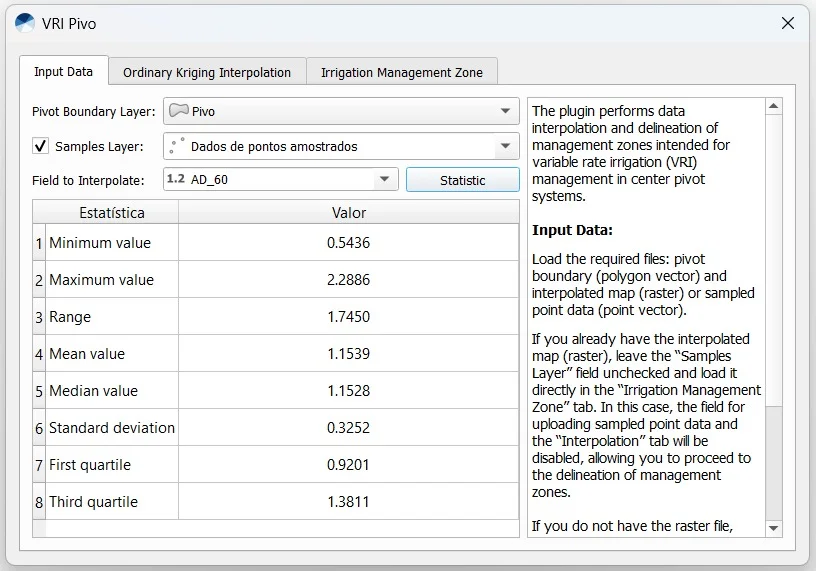Select the 1.3811 value cell
The image size is (816, 571).
pos(349,501)
